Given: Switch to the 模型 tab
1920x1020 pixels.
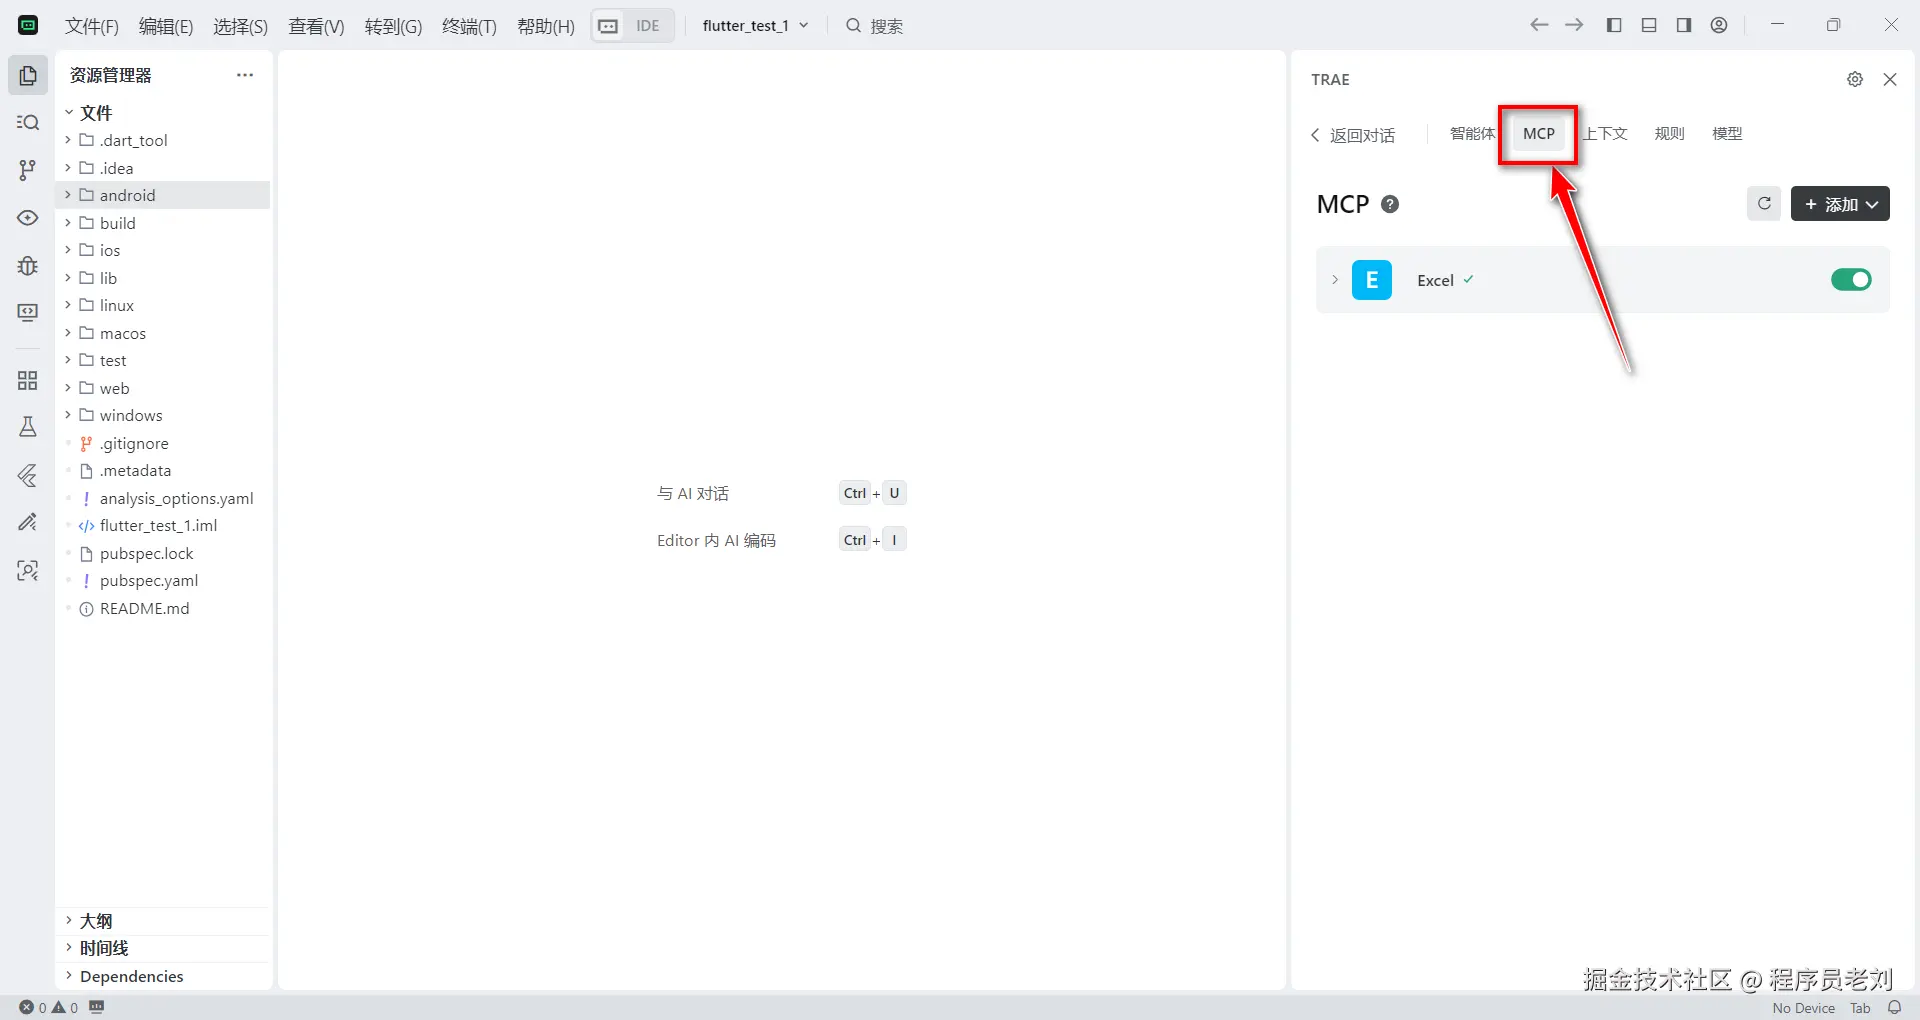Looking at the screenshot, I should click(1727, 133).
